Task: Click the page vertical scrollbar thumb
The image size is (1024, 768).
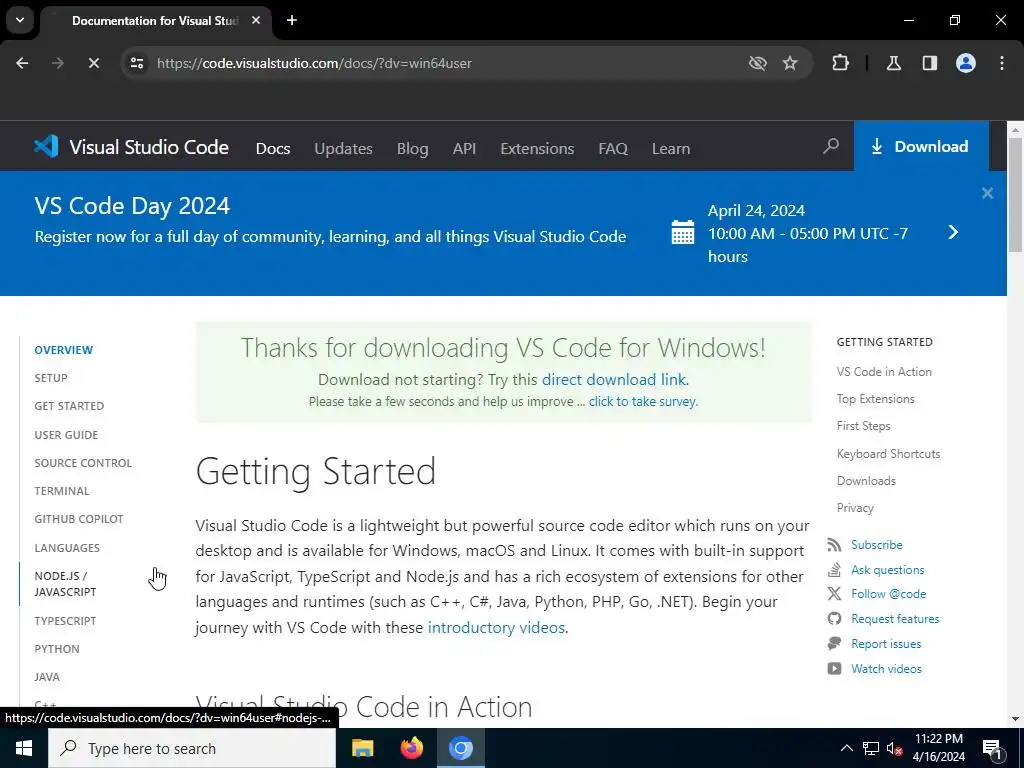Action: [1015, 195]
